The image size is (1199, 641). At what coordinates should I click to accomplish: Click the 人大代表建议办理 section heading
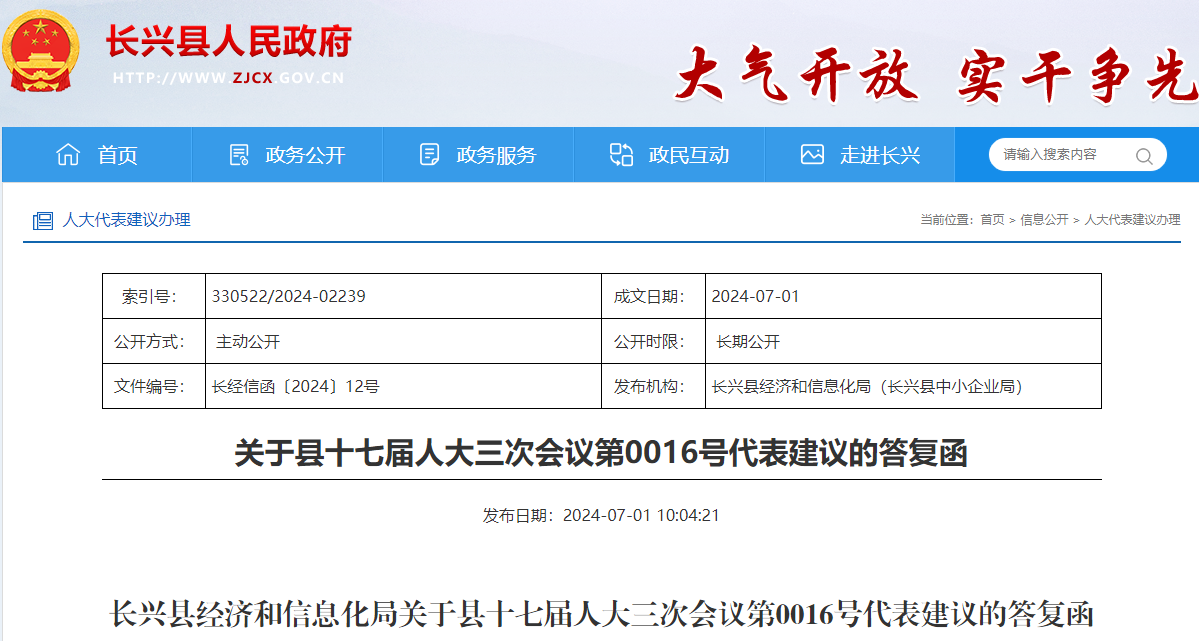click(x=126, y=220)
